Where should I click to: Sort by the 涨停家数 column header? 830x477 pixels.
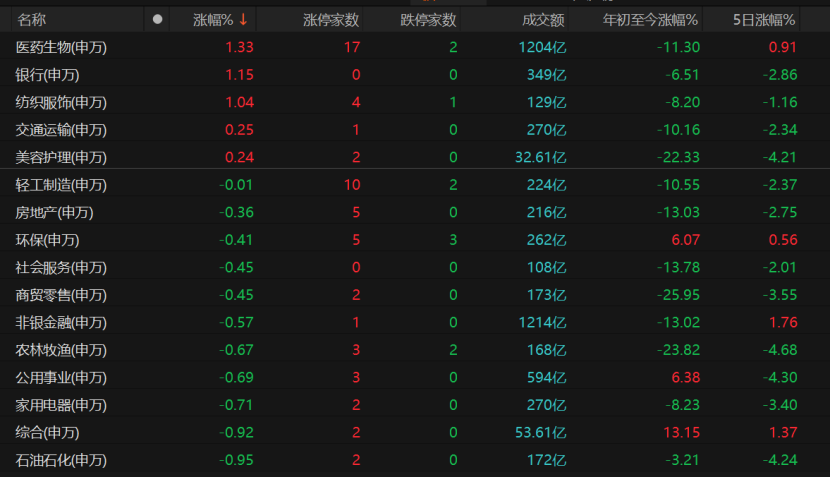click(x=331, y=20)
